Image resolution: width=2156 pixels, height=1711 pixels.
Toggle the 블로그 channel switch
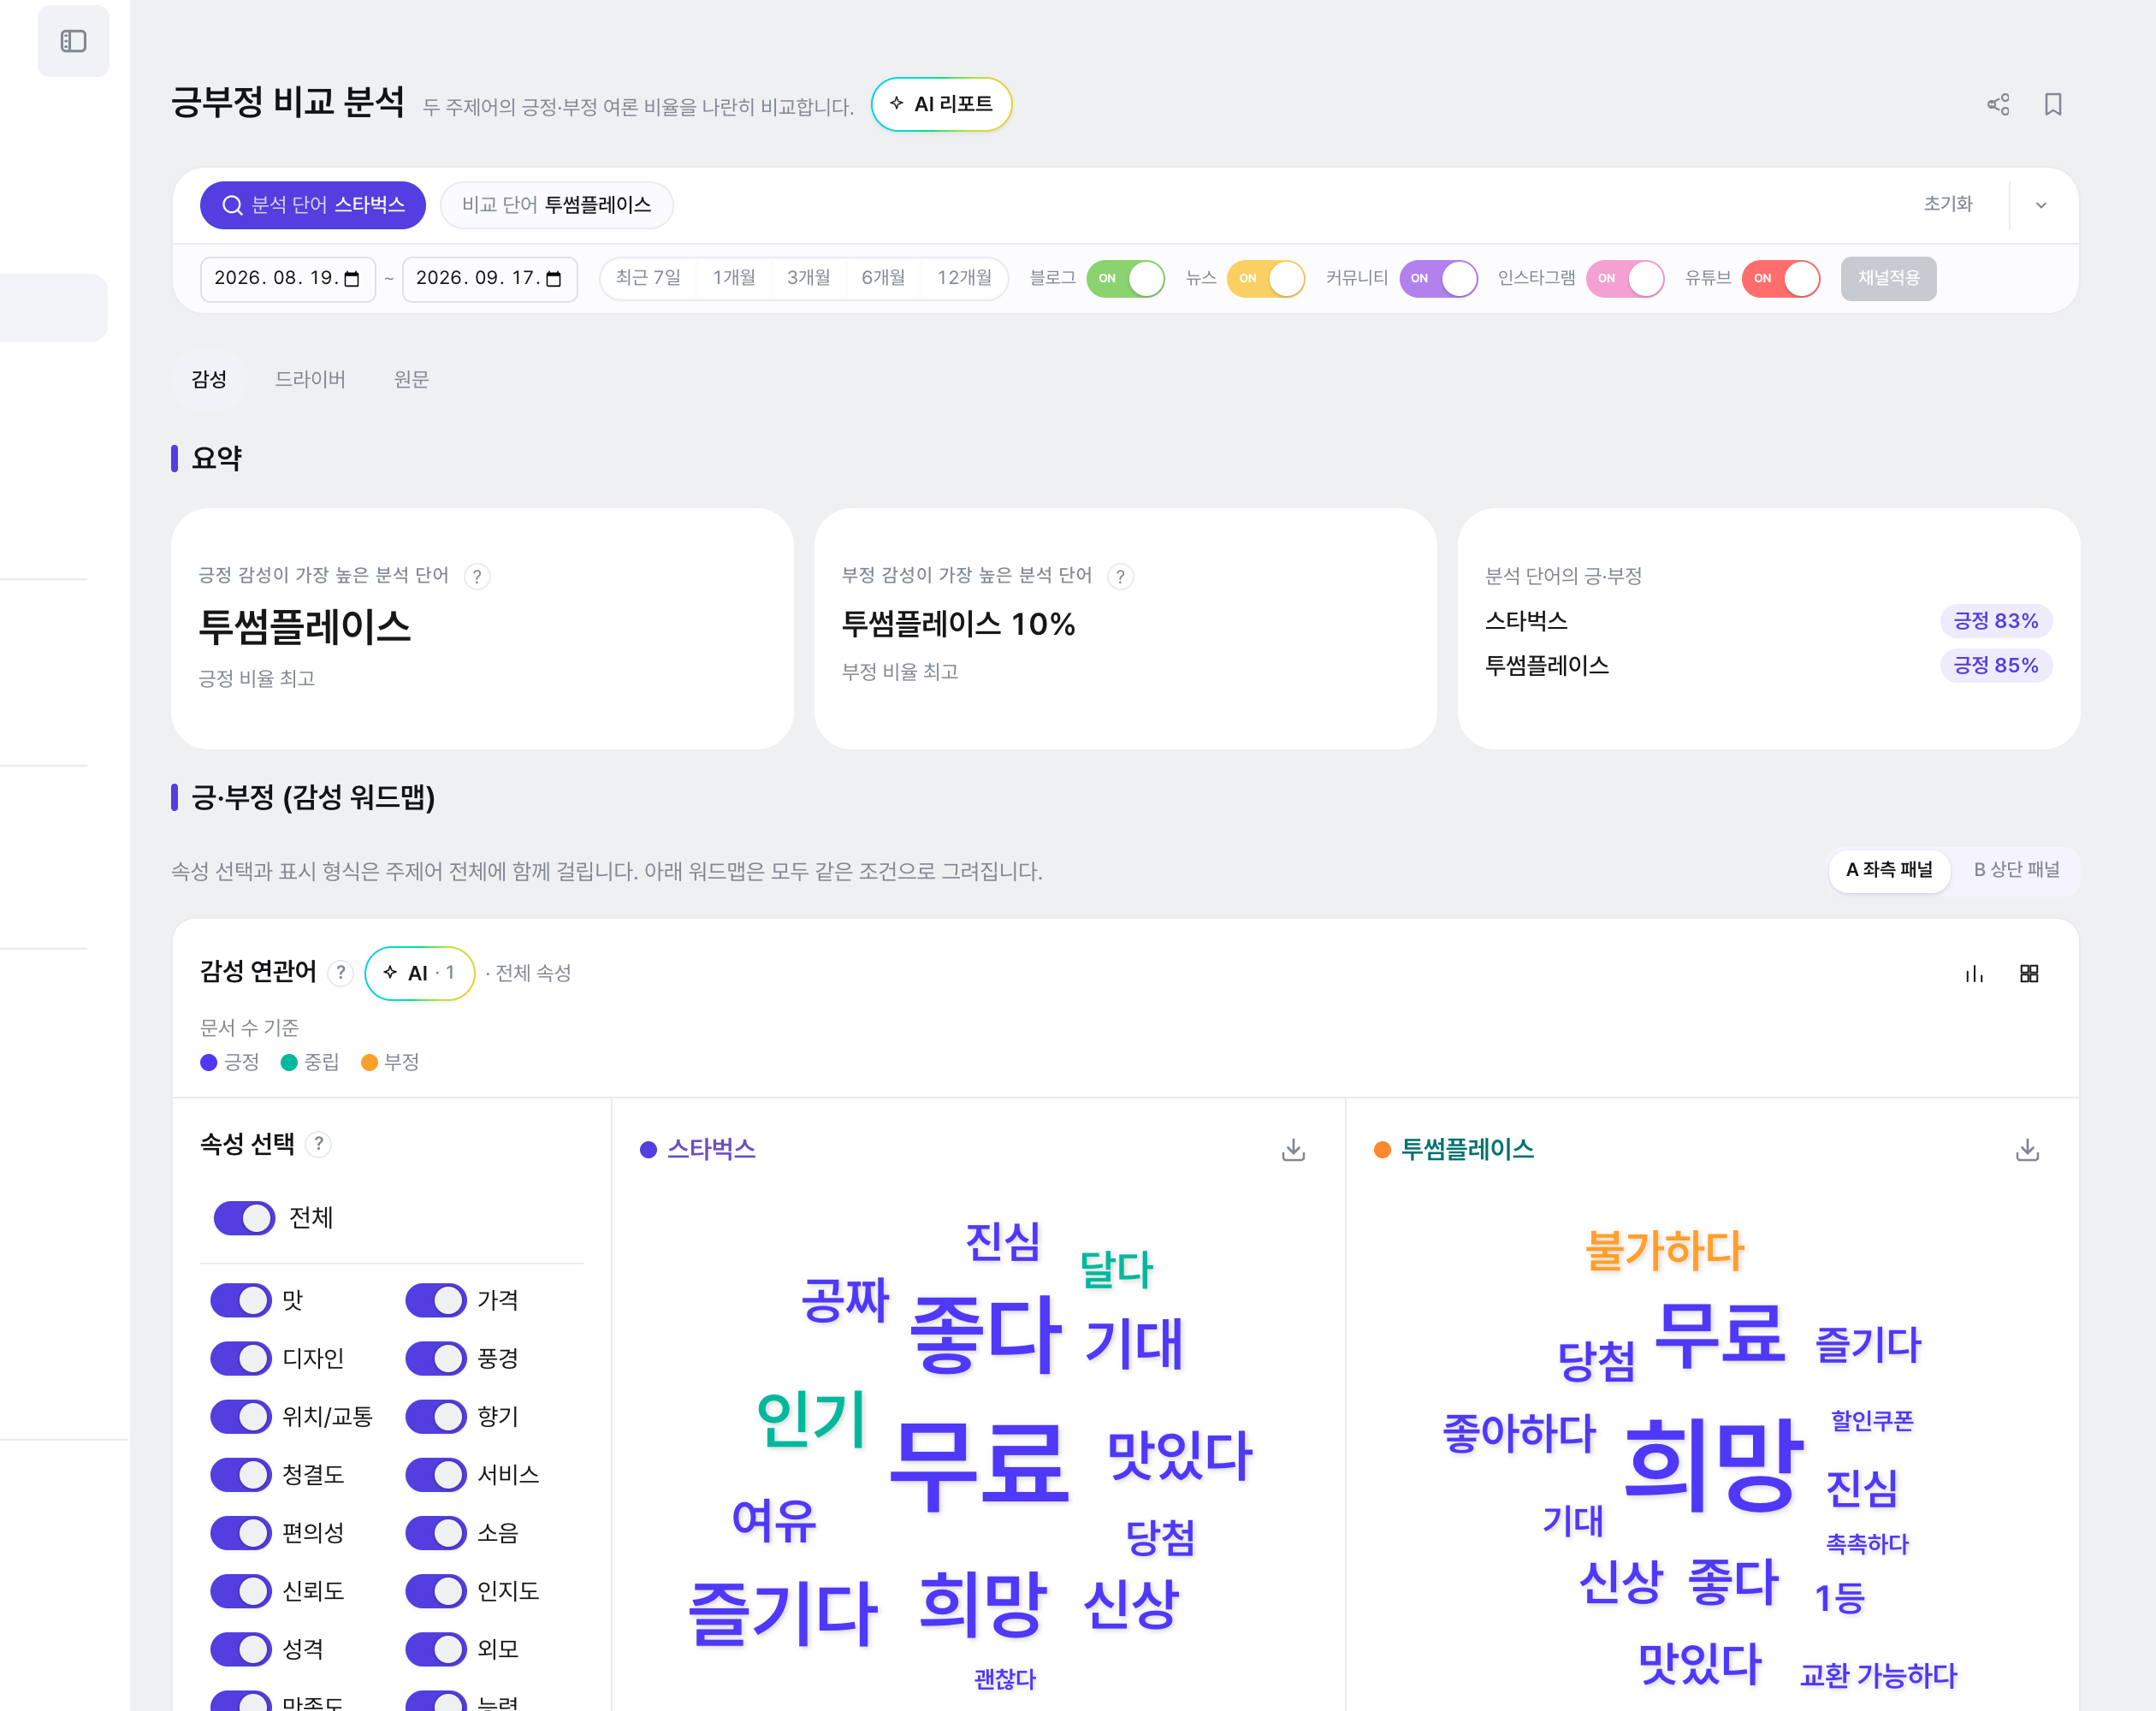click(x=1125, y=278)
